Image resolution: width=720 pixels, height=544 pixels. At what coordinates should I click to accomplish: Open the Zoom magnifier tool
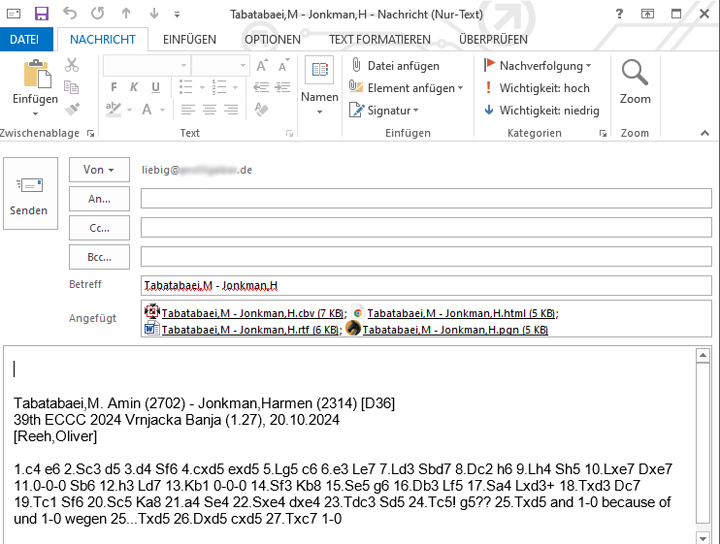635,82
